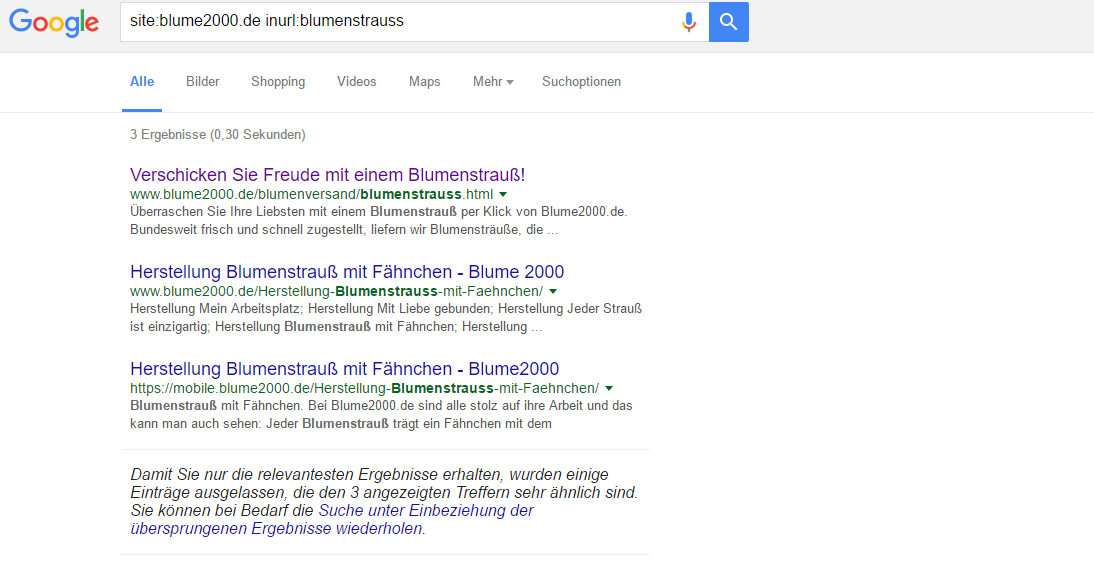The height and width of the screenshot is (583, 1094).
Task: Click 'Suche unter Einbeziehung der übersprungenen Ergebnisse wiederholen' link
Action: click(331, 520)
